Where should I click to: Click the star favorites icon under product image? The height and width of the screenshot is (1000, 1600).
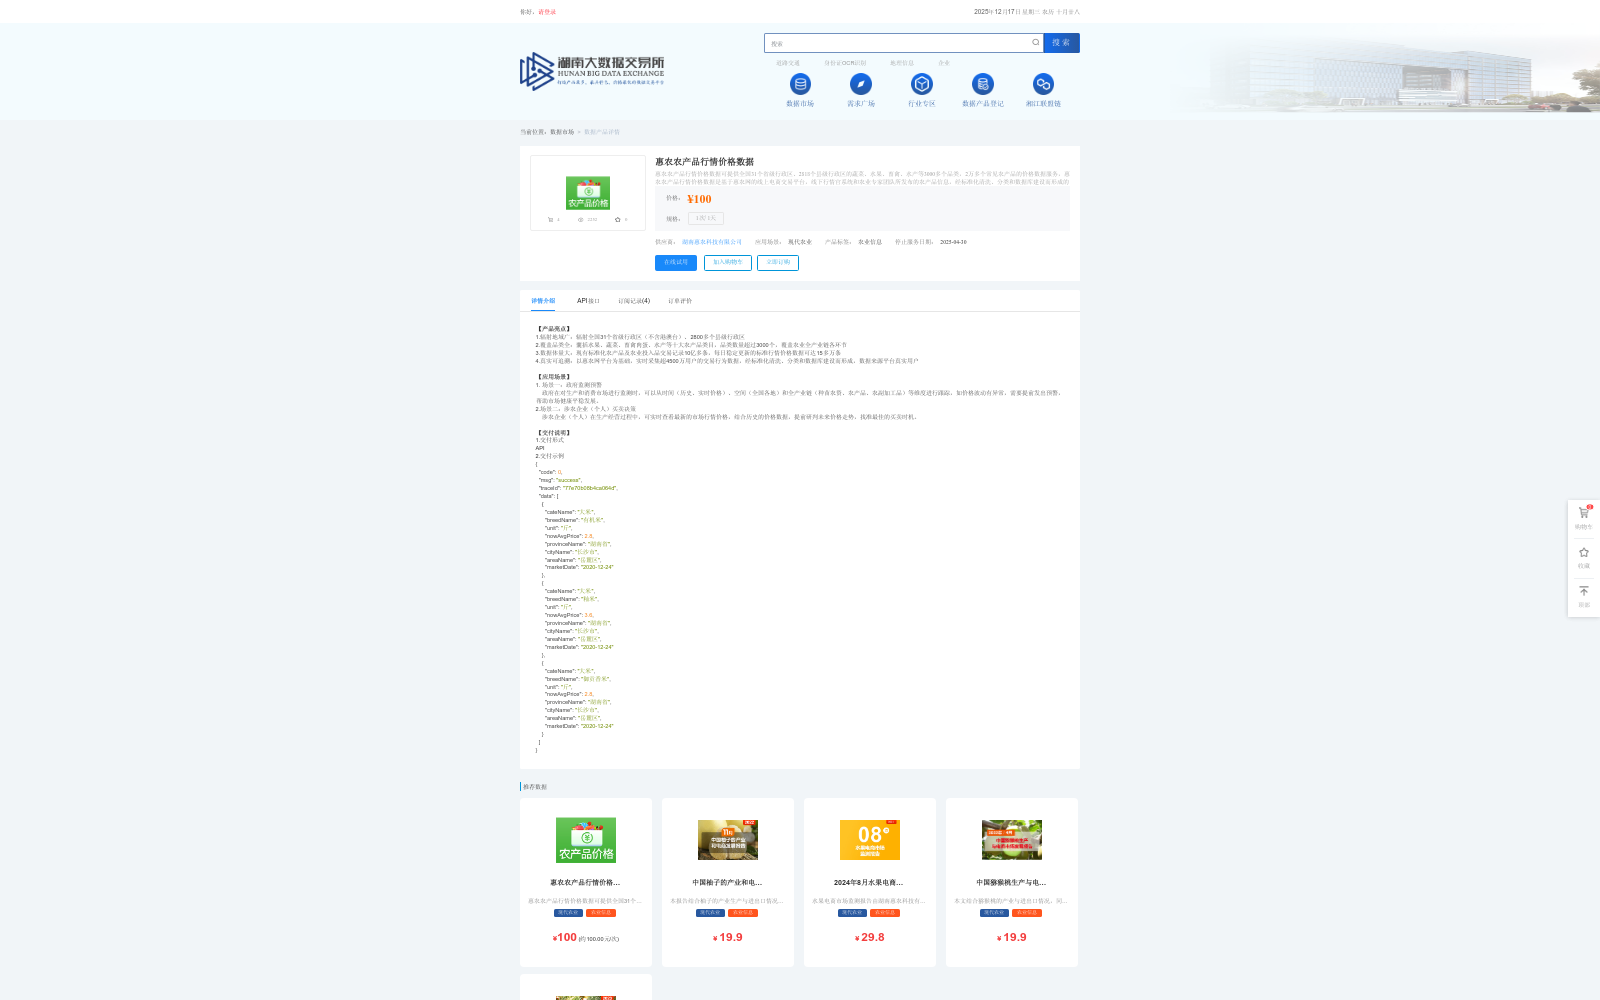[x=618, y=219]
